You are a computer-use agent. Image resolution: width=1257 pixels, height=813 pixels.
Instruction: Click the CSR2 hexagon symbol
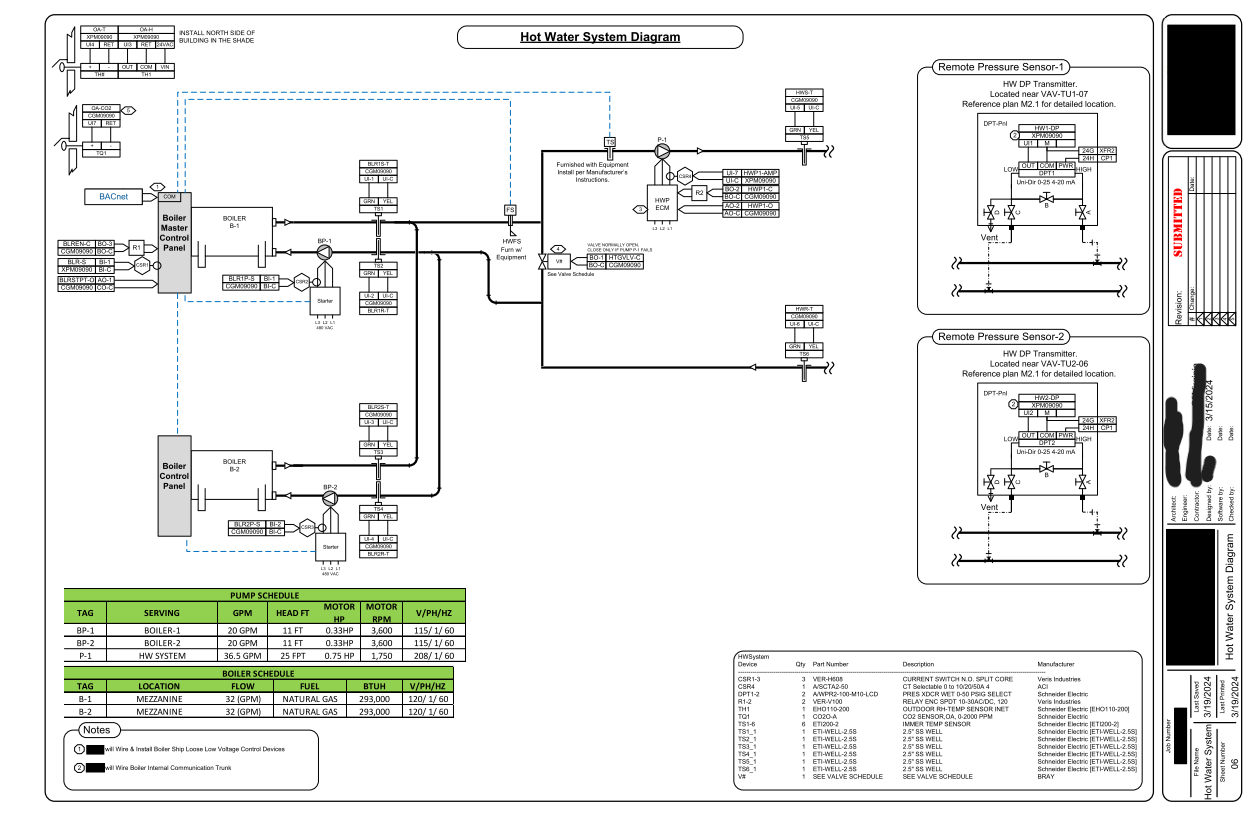point(301,282)
